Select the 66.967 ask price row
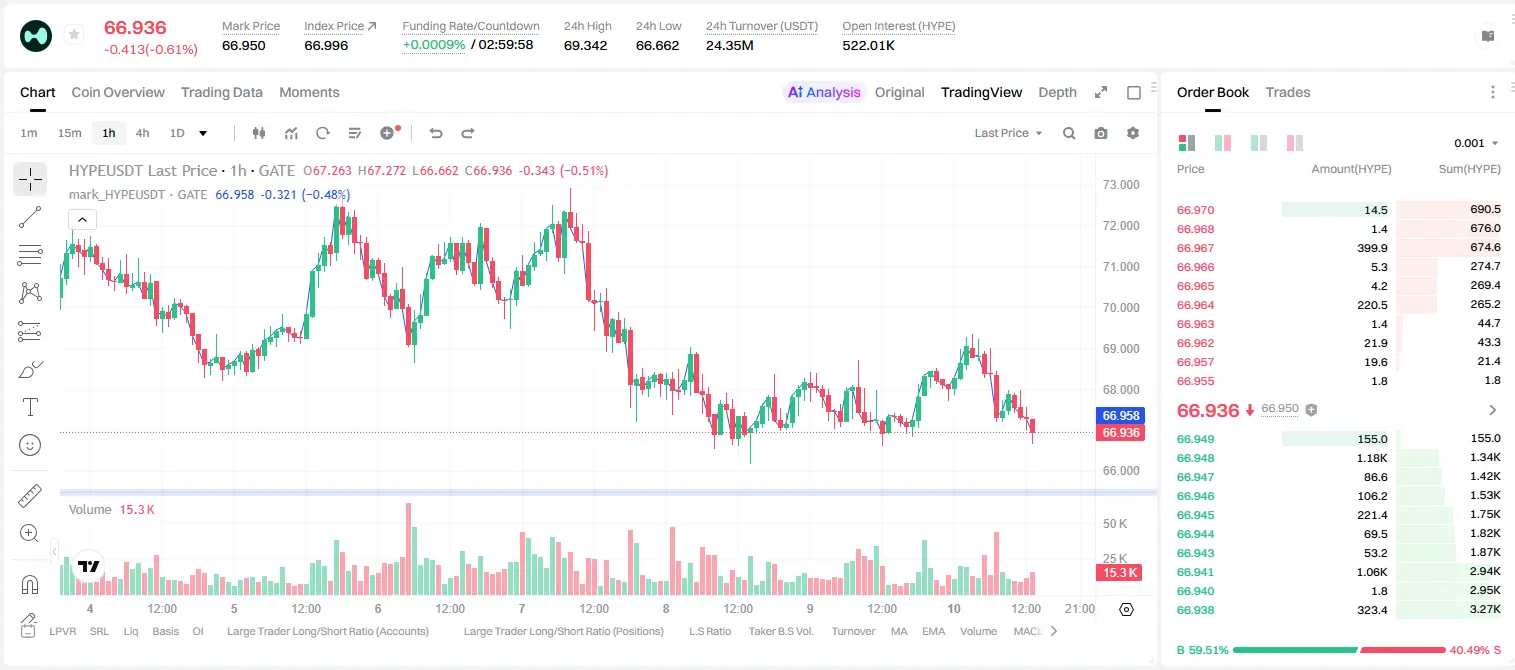Image resolution: width=1515 pixels, height=670 pixels. click(x=1339, y=248)
